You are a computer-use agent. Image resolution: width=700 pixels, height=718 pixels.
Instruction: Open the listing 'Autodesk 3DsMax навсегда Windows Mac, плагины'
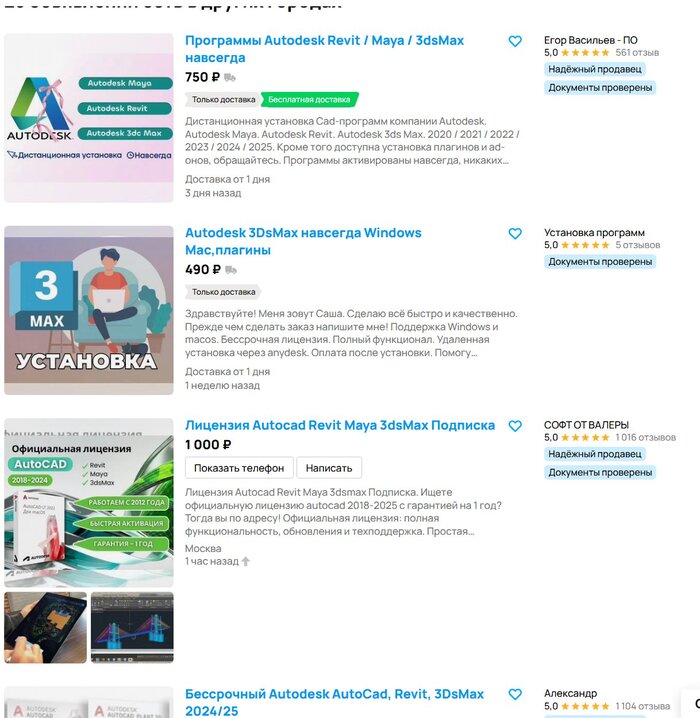point(303,241)
